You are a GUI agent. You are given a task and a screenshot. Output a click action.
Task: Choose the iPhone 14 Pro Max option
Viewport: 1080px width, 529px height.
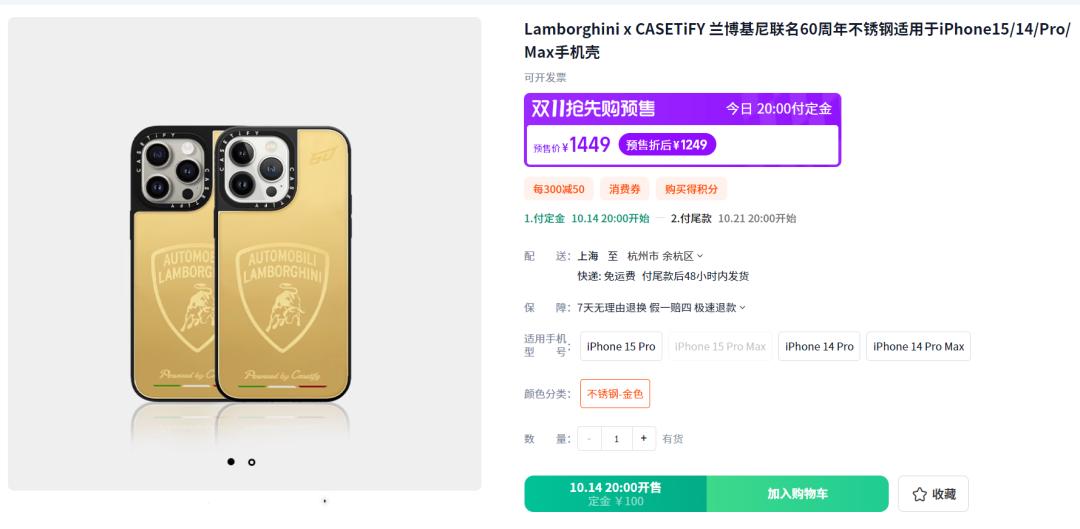918,346
